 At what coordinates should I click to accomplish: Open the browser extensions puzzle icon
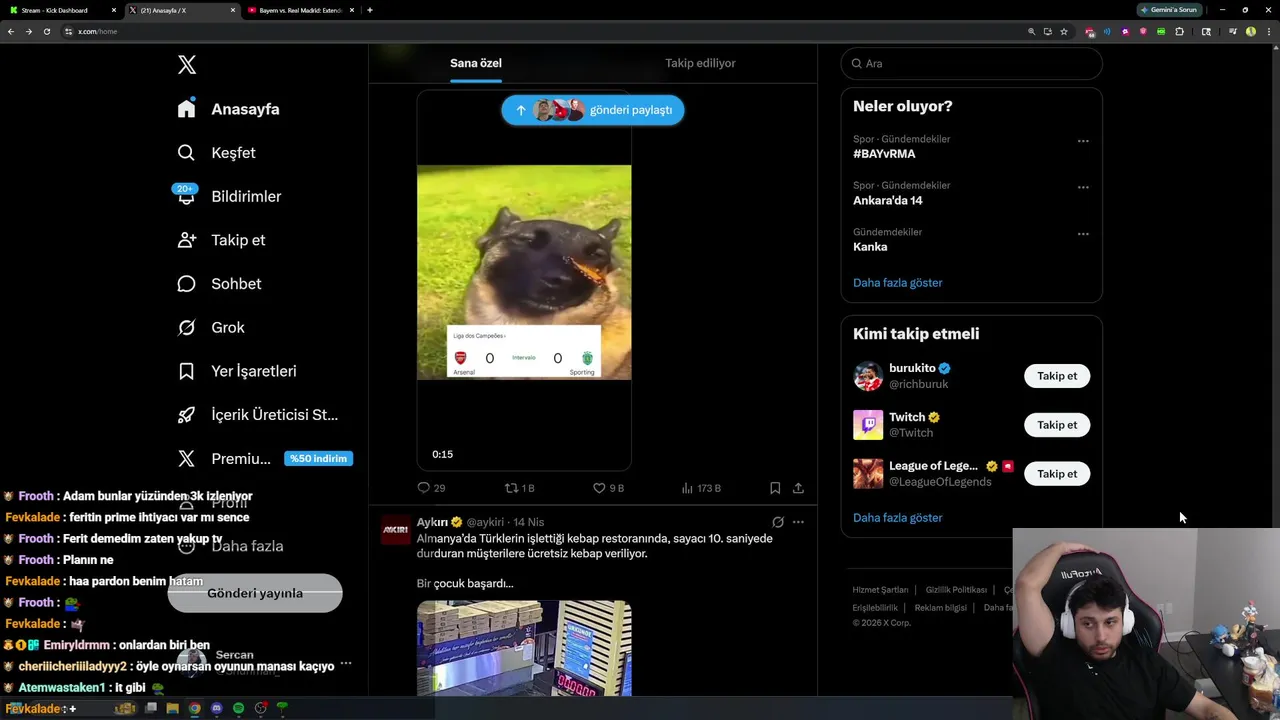click(1179, 31)
